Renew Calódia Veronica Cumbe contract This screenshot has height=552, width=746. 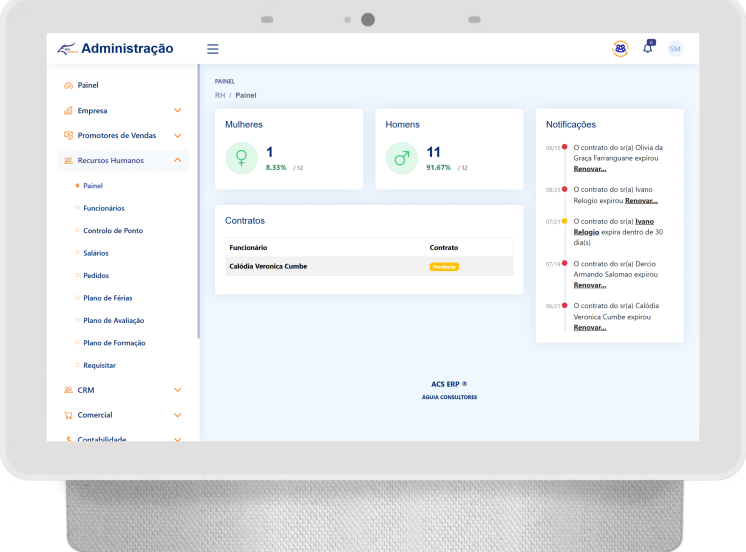pos(590,327)
